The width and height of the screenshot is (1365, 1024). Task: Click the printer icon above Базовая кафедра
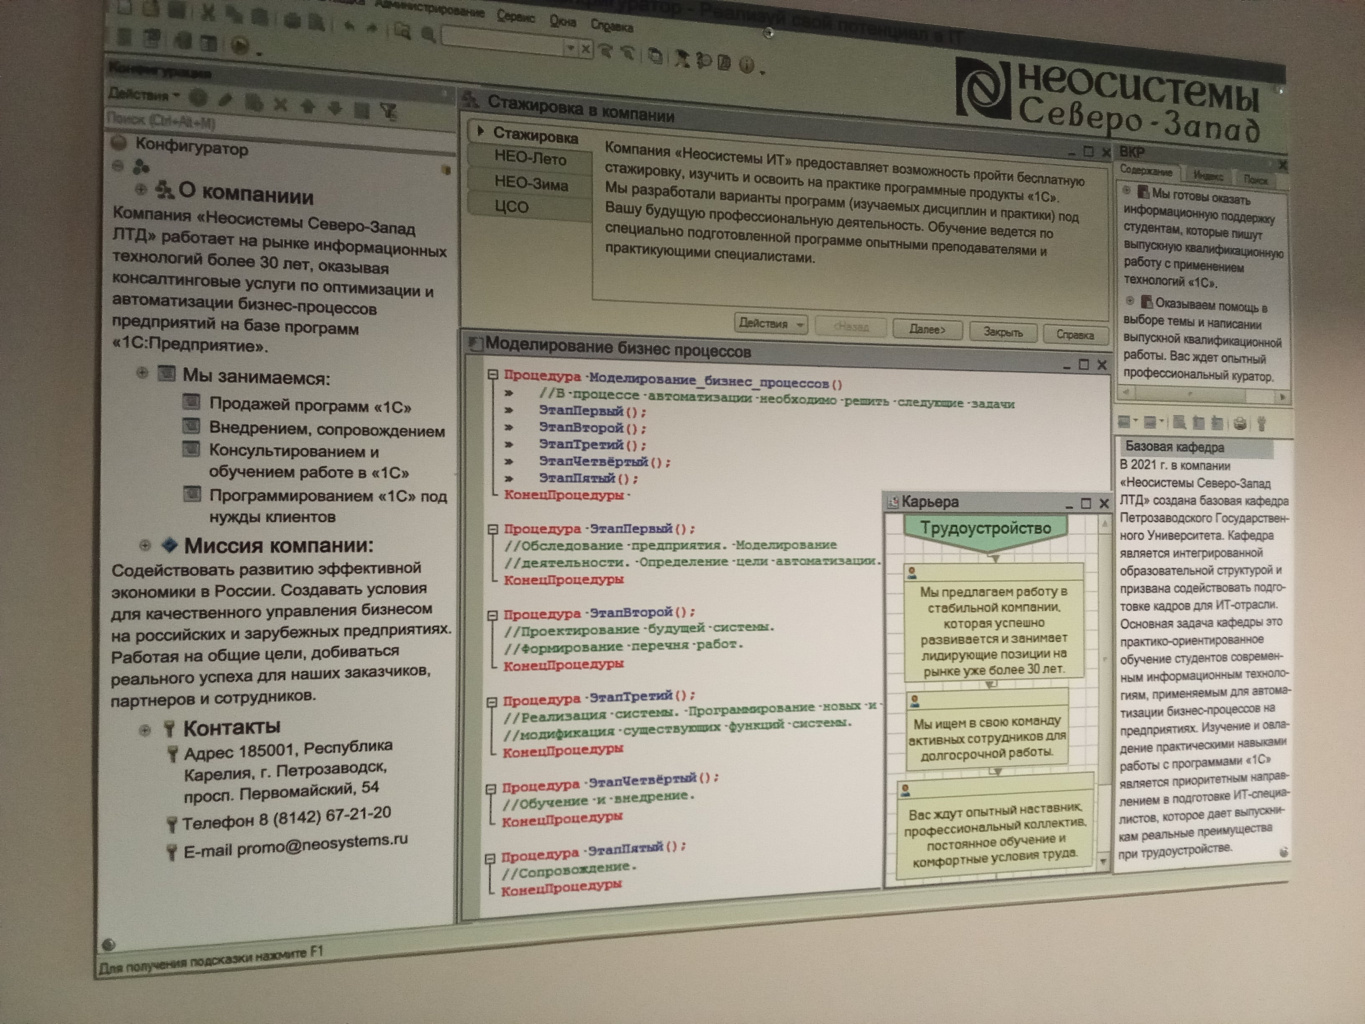(1239, 423)
